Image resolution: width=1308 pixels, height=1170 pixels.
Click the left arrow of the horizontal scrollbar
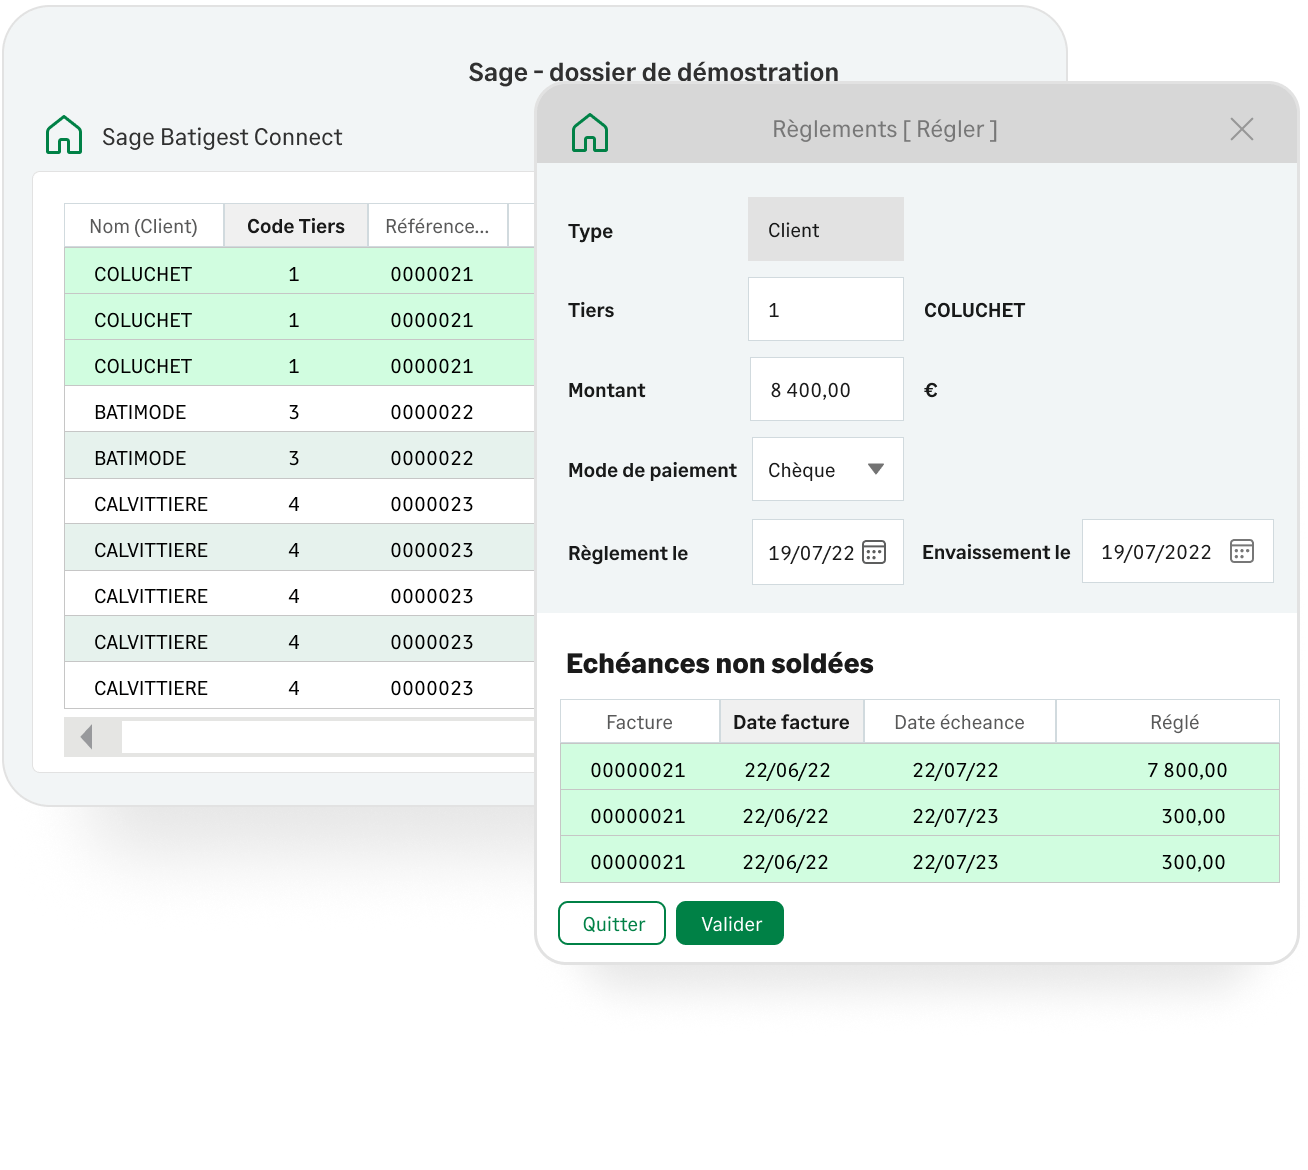coord(87,737)
